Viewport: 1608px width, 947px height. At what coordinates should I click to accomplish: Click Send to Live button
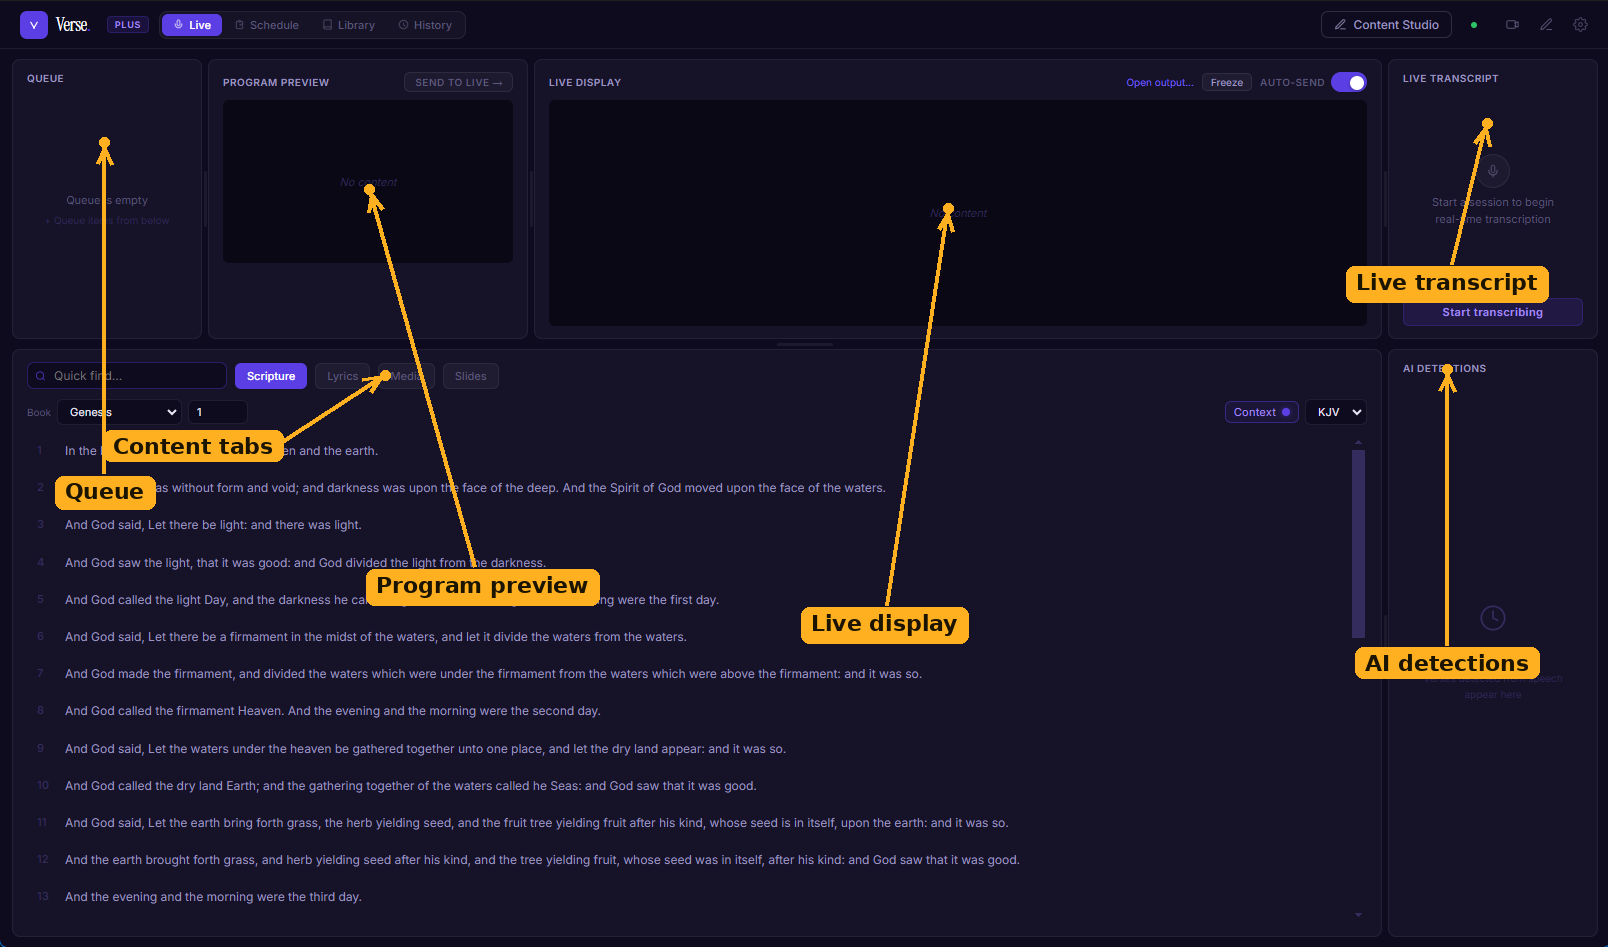coord(459,82)
